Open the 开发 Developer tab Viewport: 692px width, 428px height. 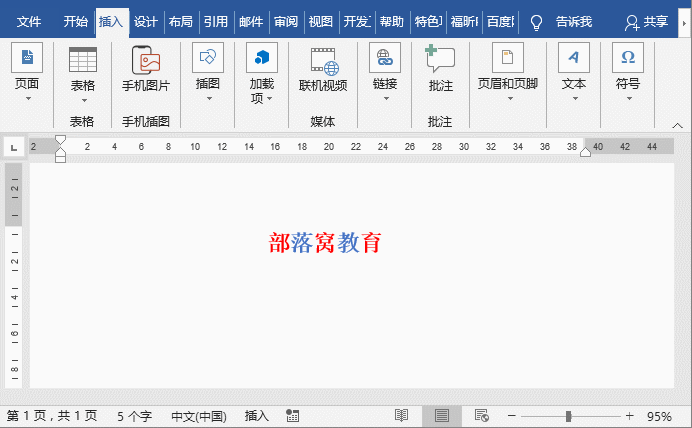pos(357,22)
